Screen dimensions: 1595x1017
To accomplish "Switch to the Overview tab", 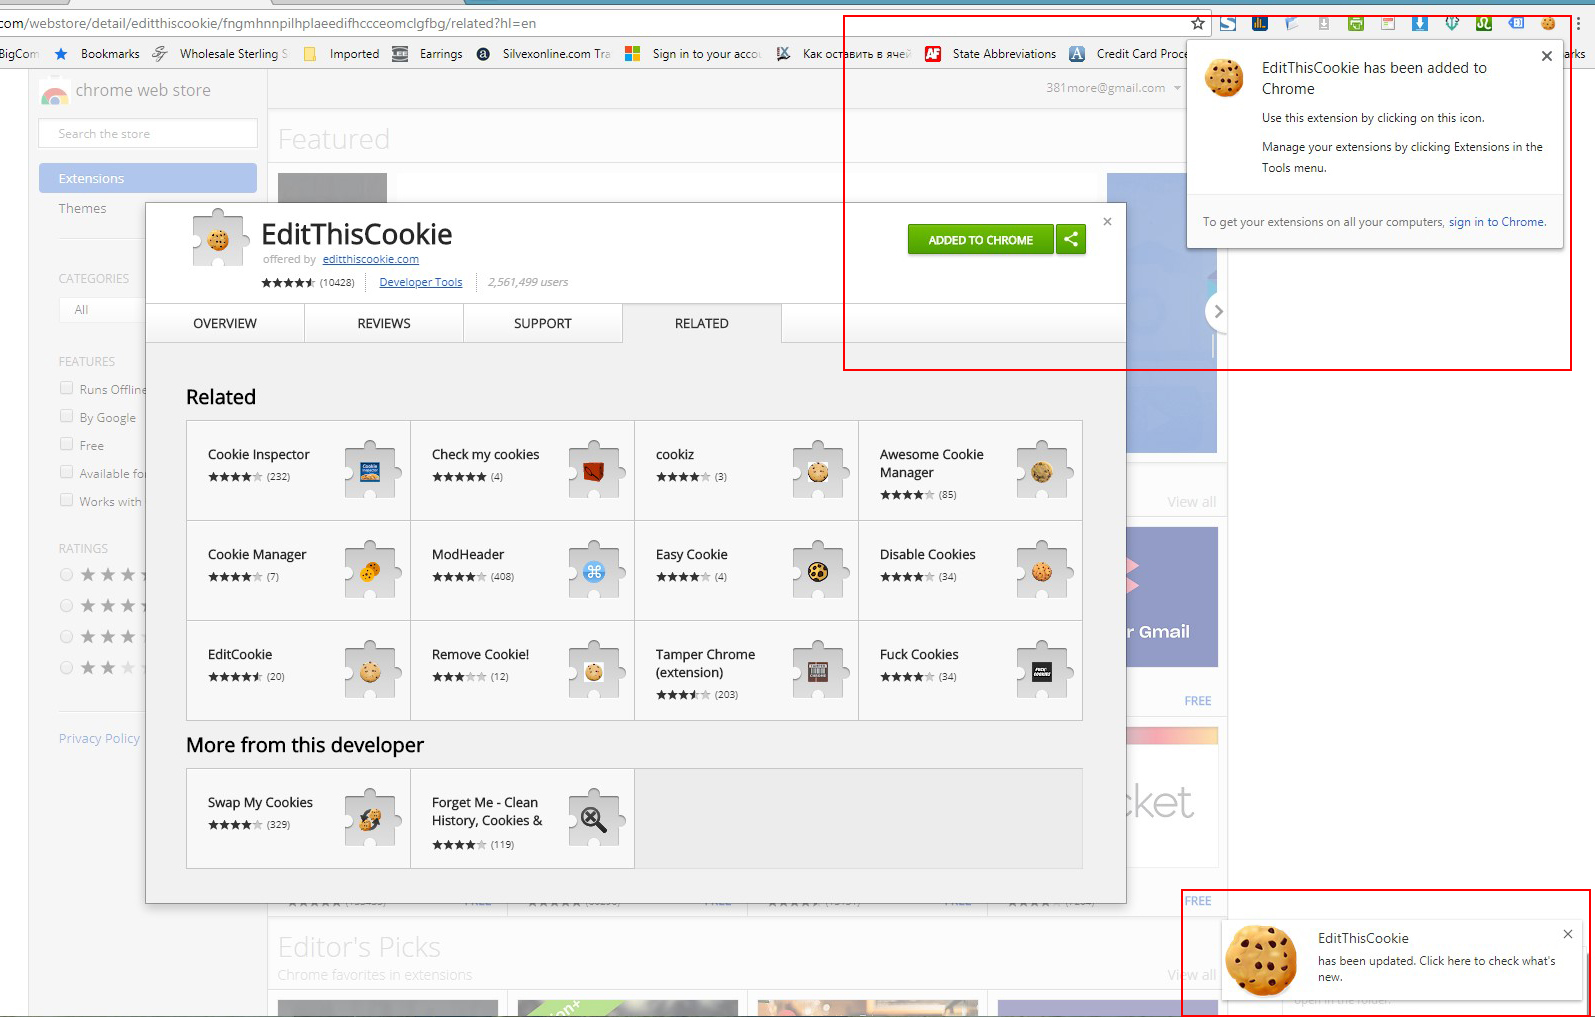I will 225,323.
